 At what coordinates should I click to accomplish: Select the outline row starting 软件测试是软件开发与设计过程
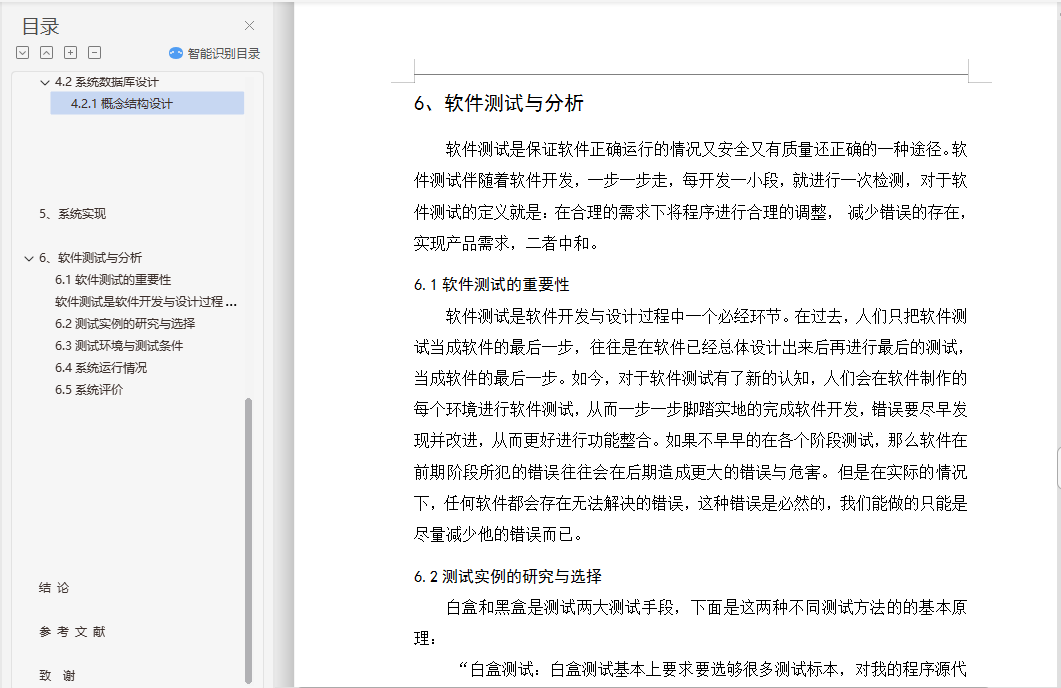[x=145, y=302]
